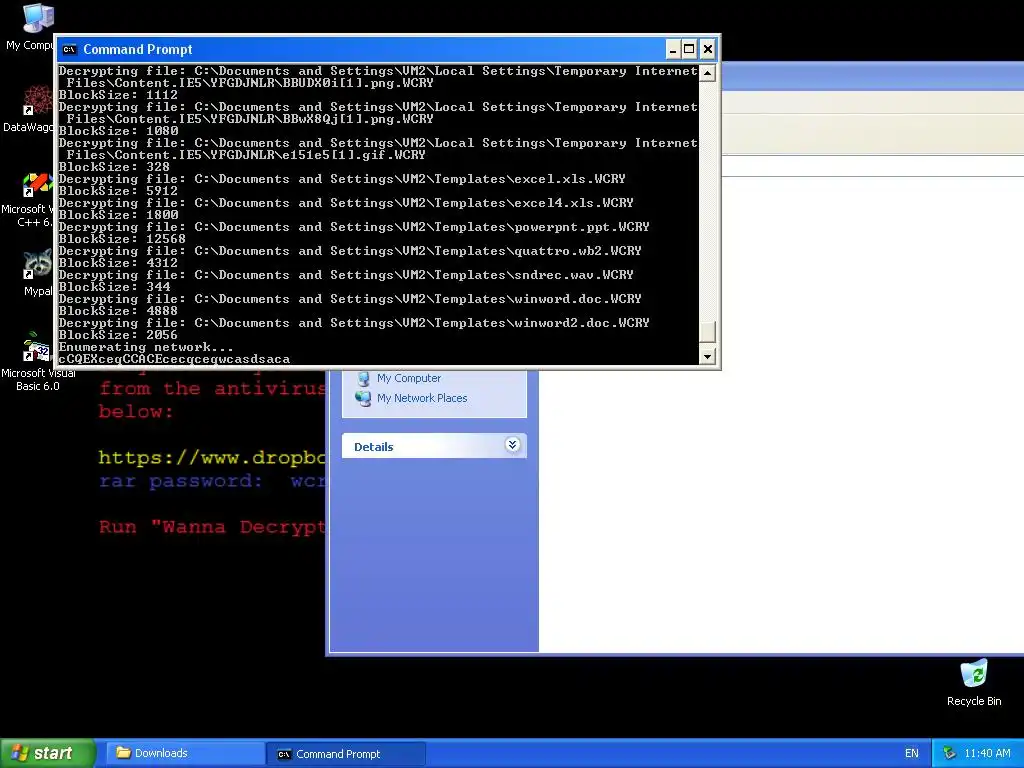The height and width of the screenshot is (768, 1024).
Task: Click the powerpnt.ppt.WCRY decrypting line
Action: coord(353,227)
